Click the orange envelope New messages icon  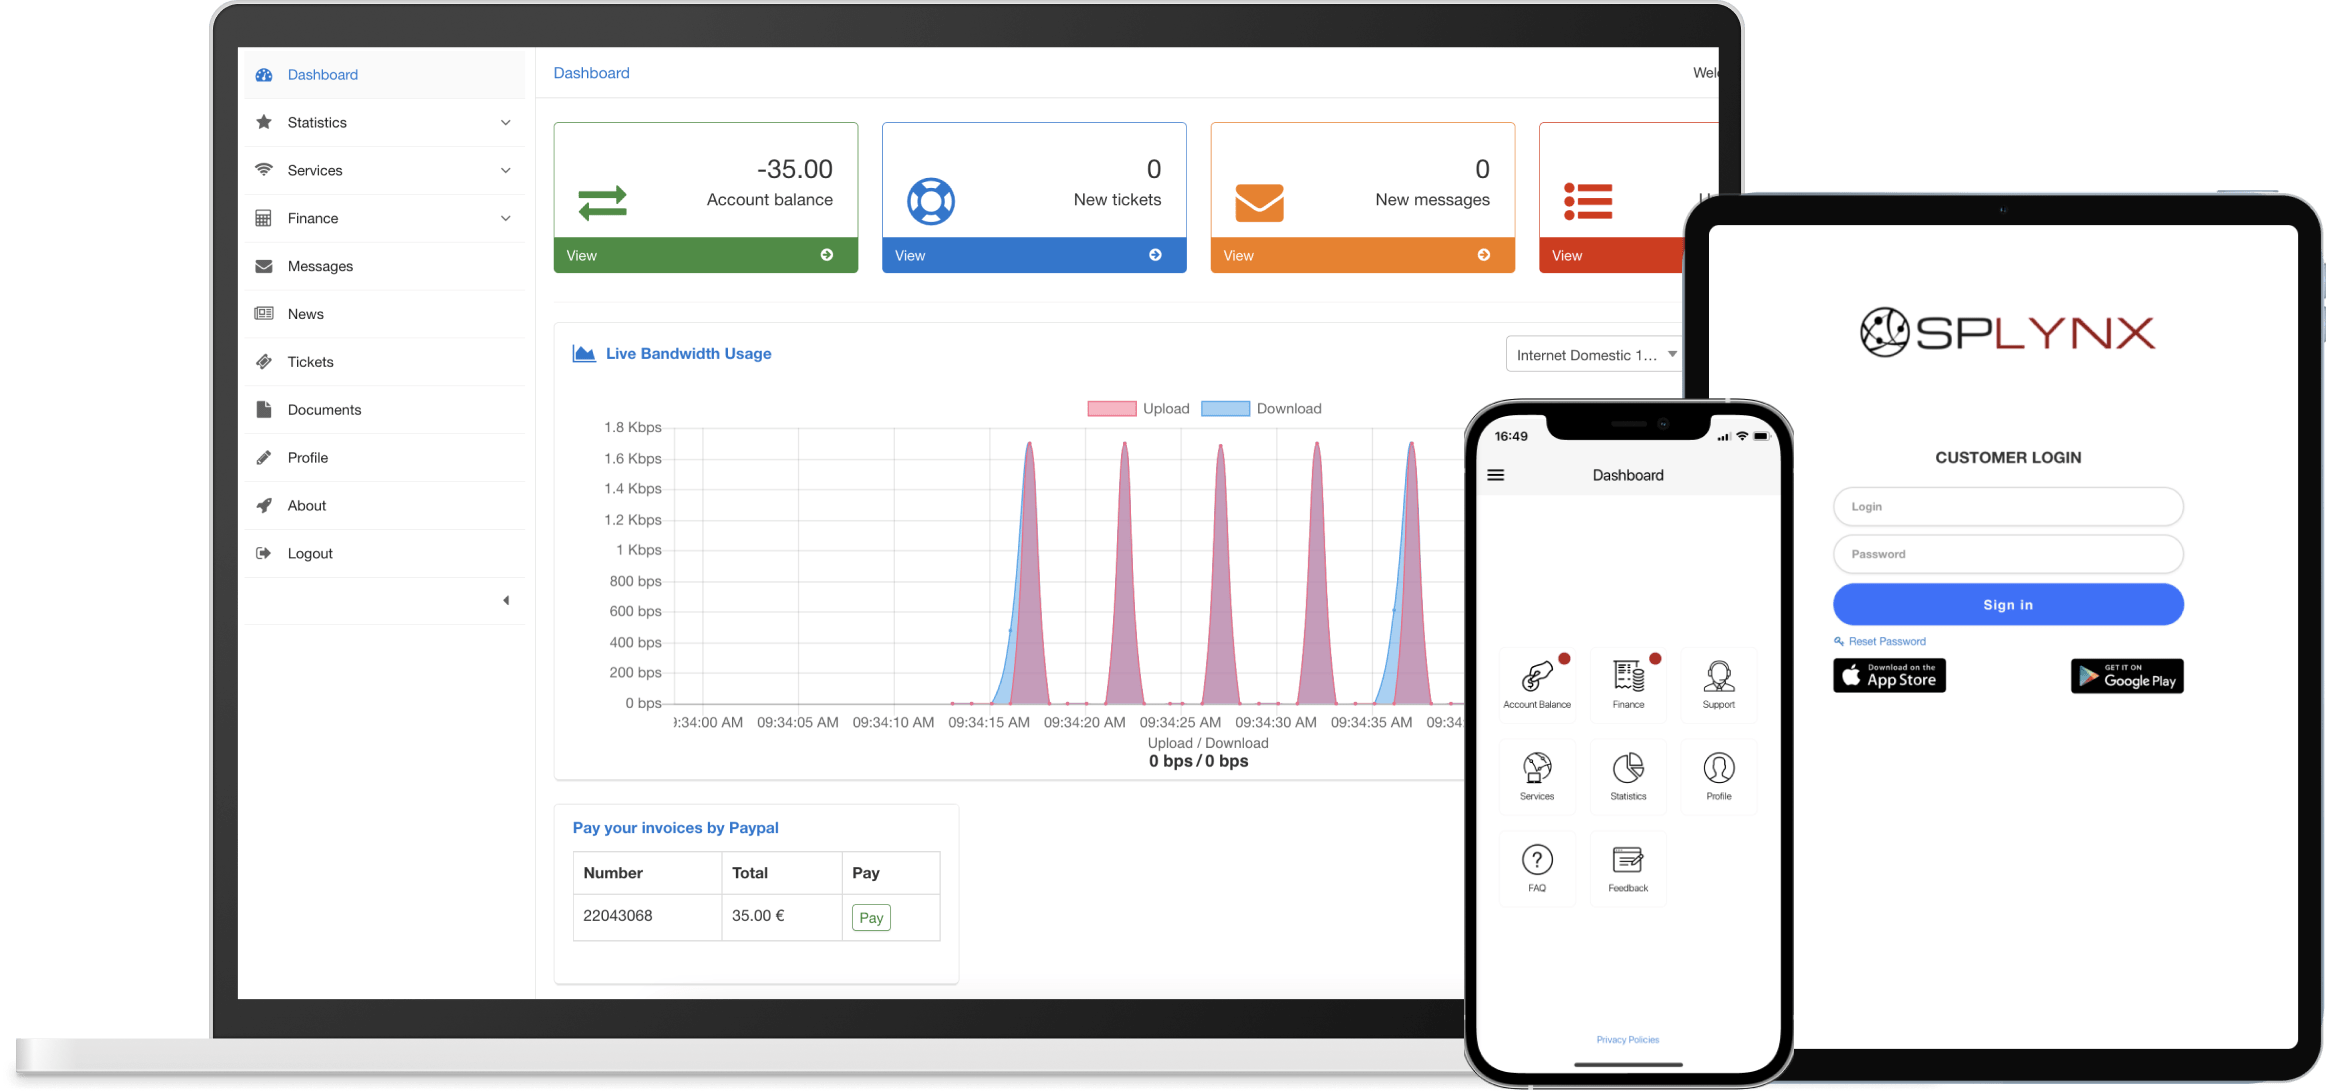(1259, 202)
